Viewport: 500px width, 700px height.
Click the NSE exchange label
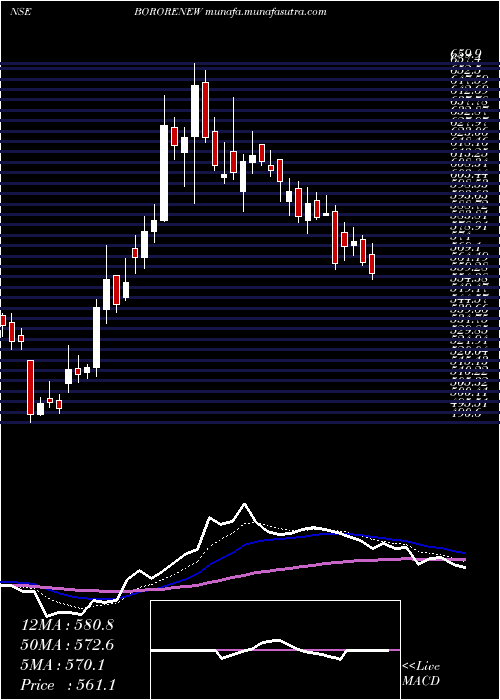tap(20, 12)
